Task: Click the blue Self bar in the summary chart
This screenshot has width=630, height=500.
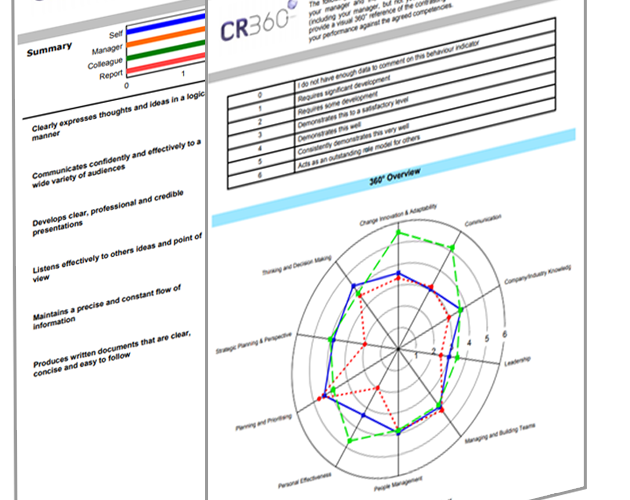Action: 166,24
